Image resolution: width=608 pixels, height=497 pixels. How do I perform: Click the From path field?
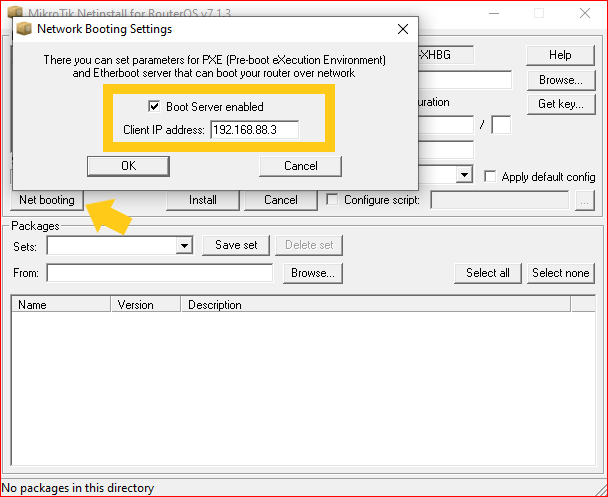[159, 273]
